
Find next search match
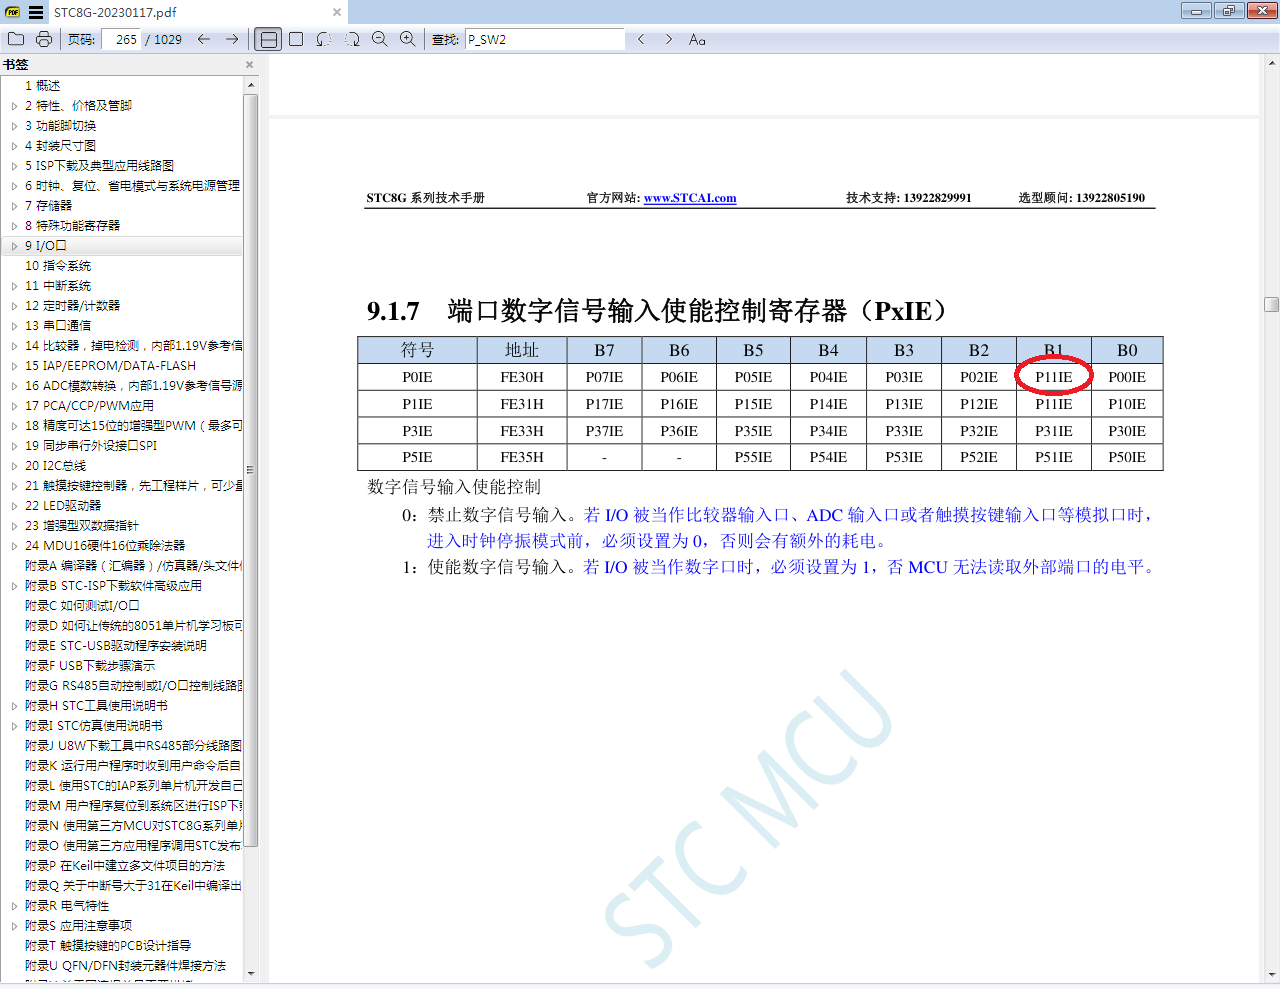[669, 39]
